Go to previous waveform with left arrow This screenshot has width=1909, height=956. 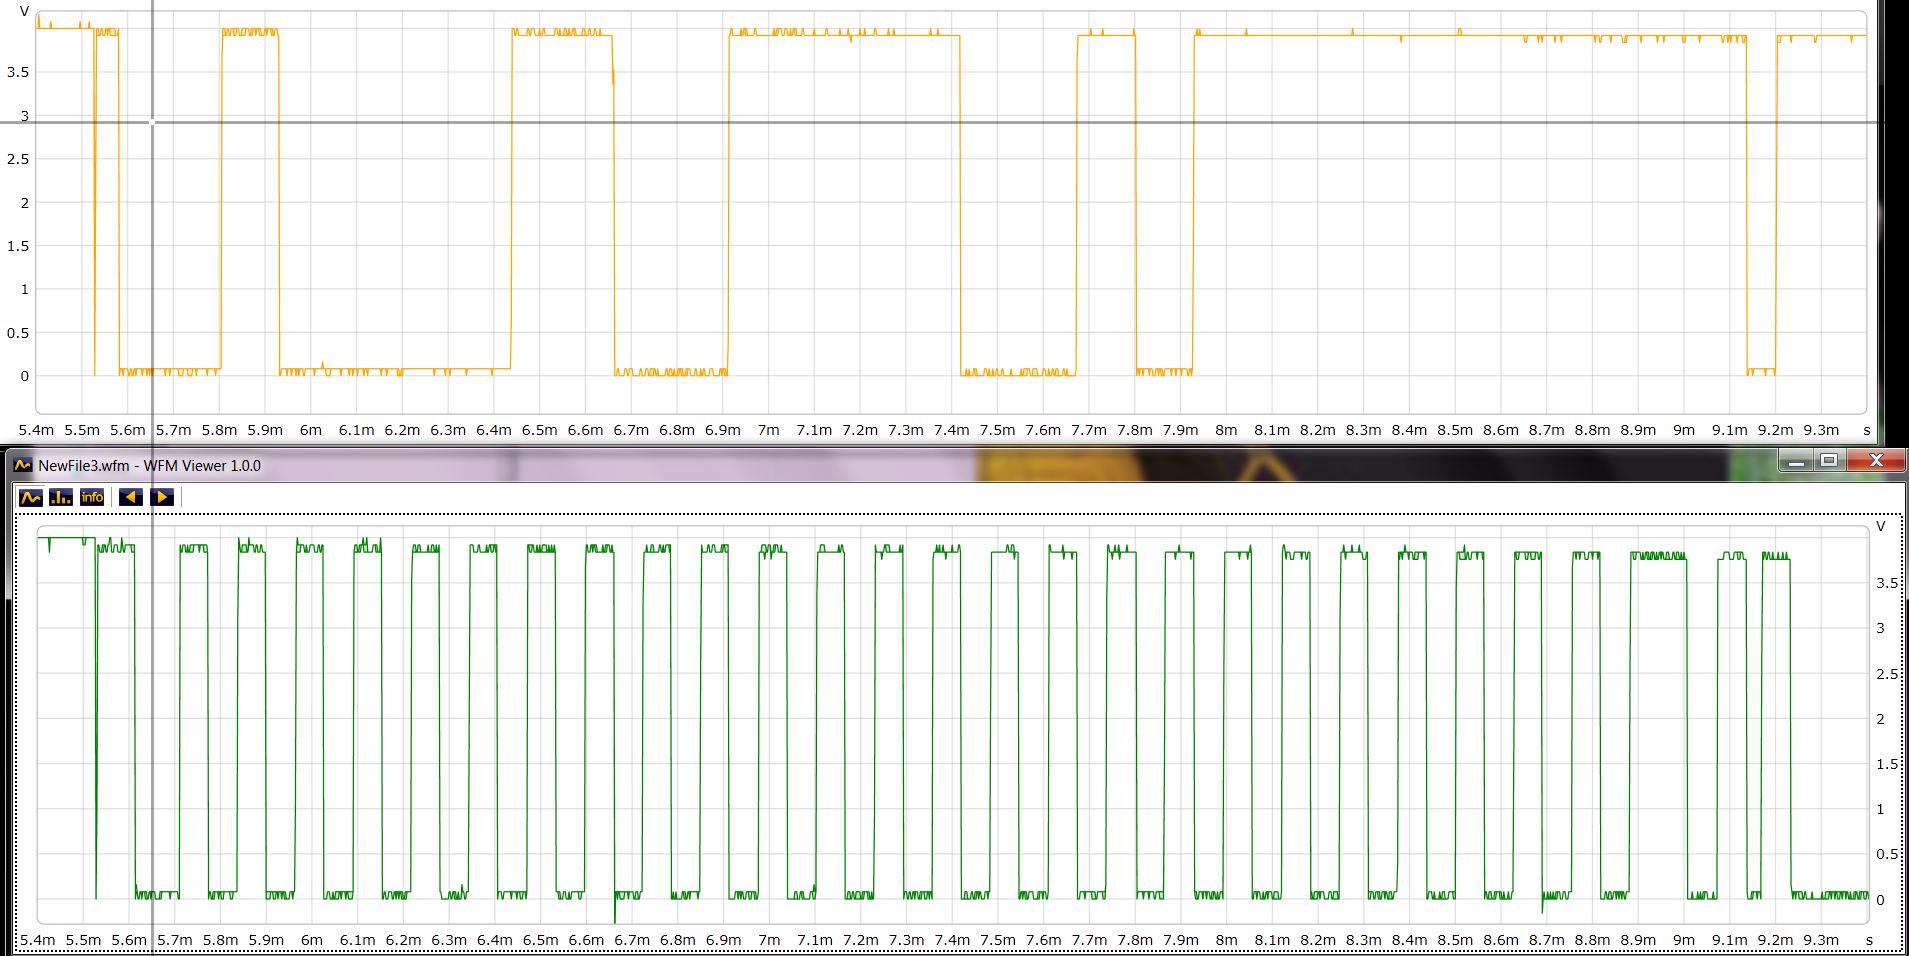click(130, 497)
